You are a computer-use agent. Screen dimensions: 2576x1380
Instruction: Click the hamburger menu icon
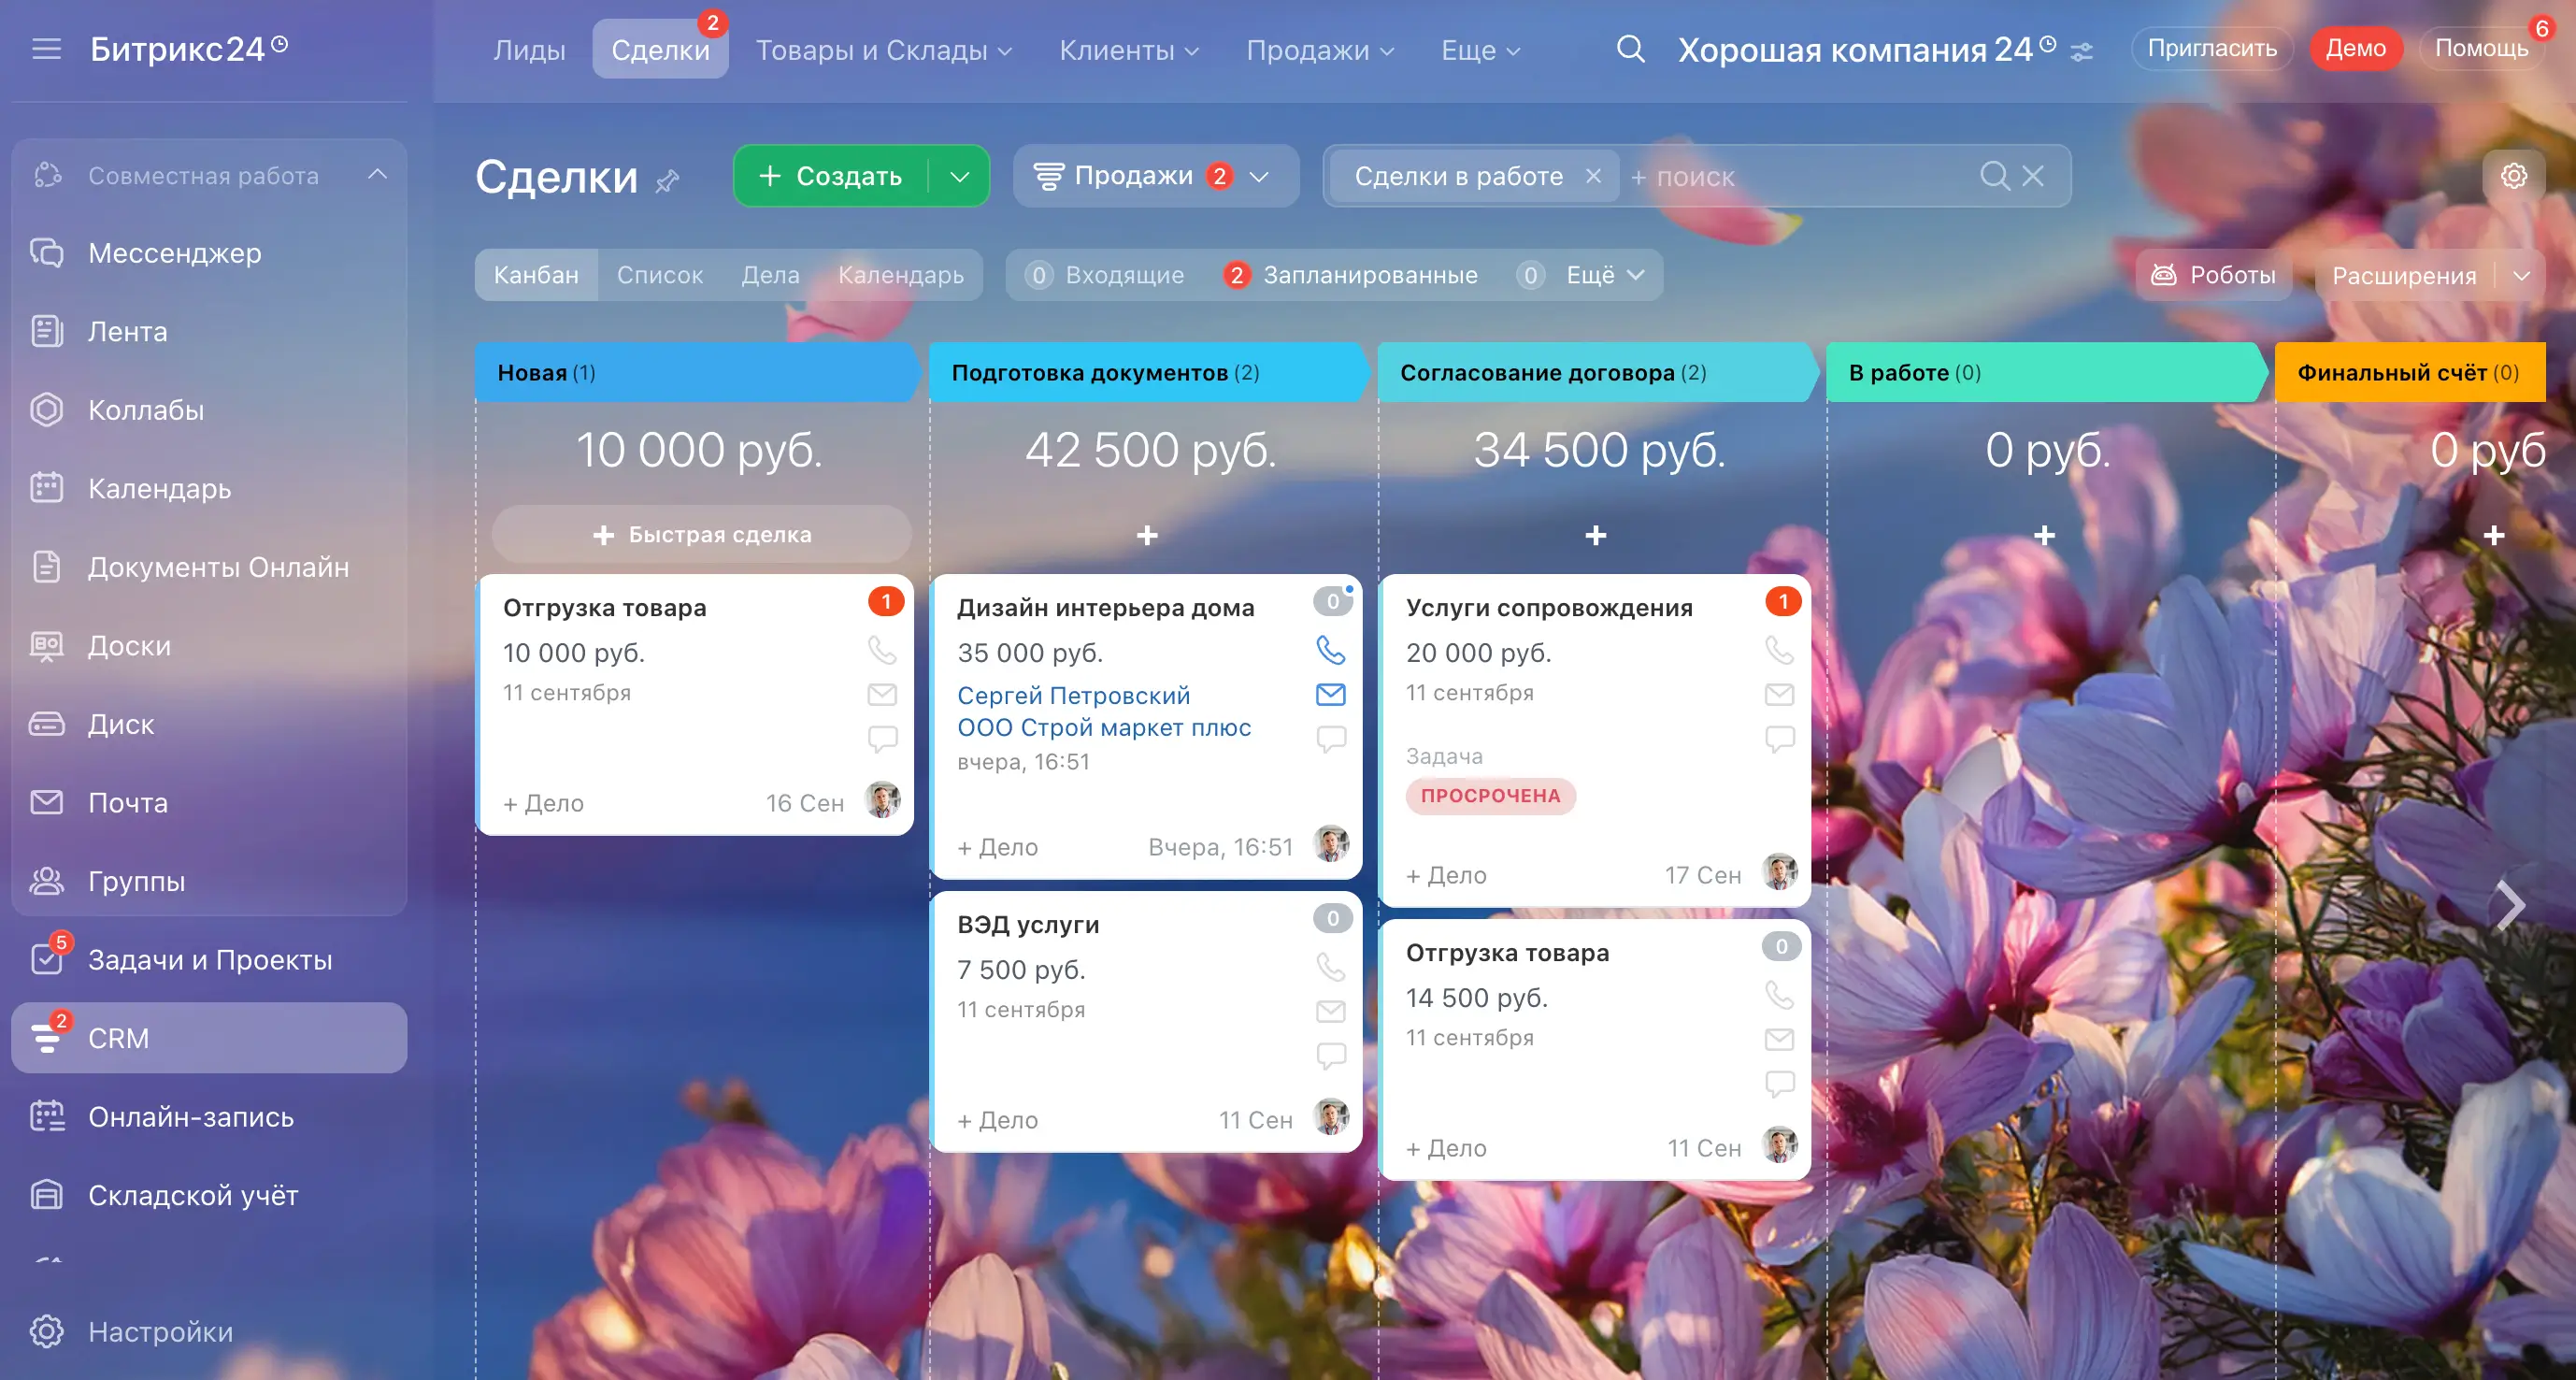[x=46, y=49]
